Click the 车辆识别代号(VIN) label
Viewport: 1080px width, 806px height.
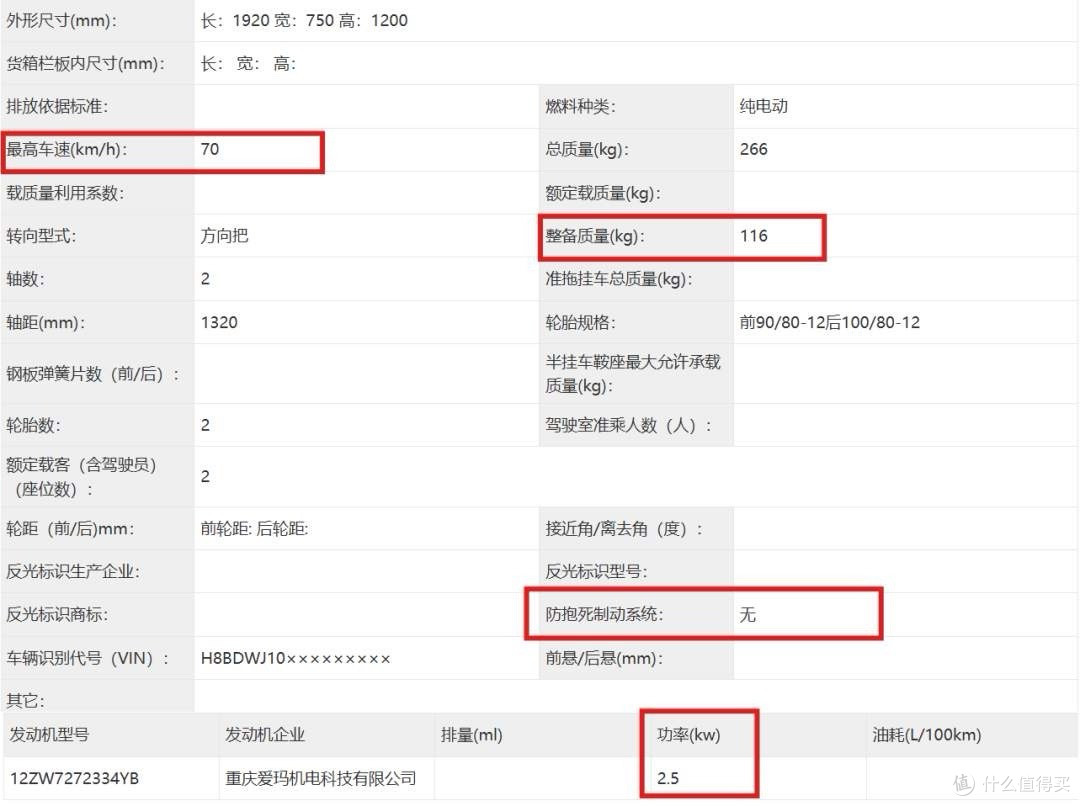click(87, 659)
